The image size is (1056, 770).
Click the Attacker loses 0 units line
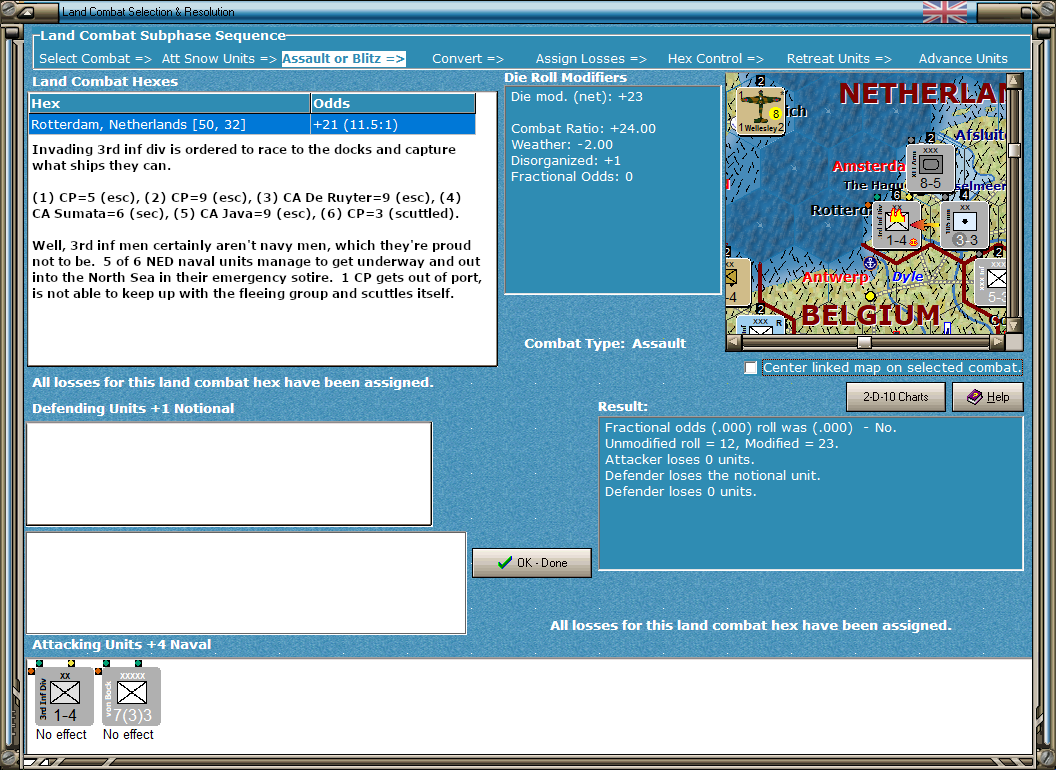(680, 459)
